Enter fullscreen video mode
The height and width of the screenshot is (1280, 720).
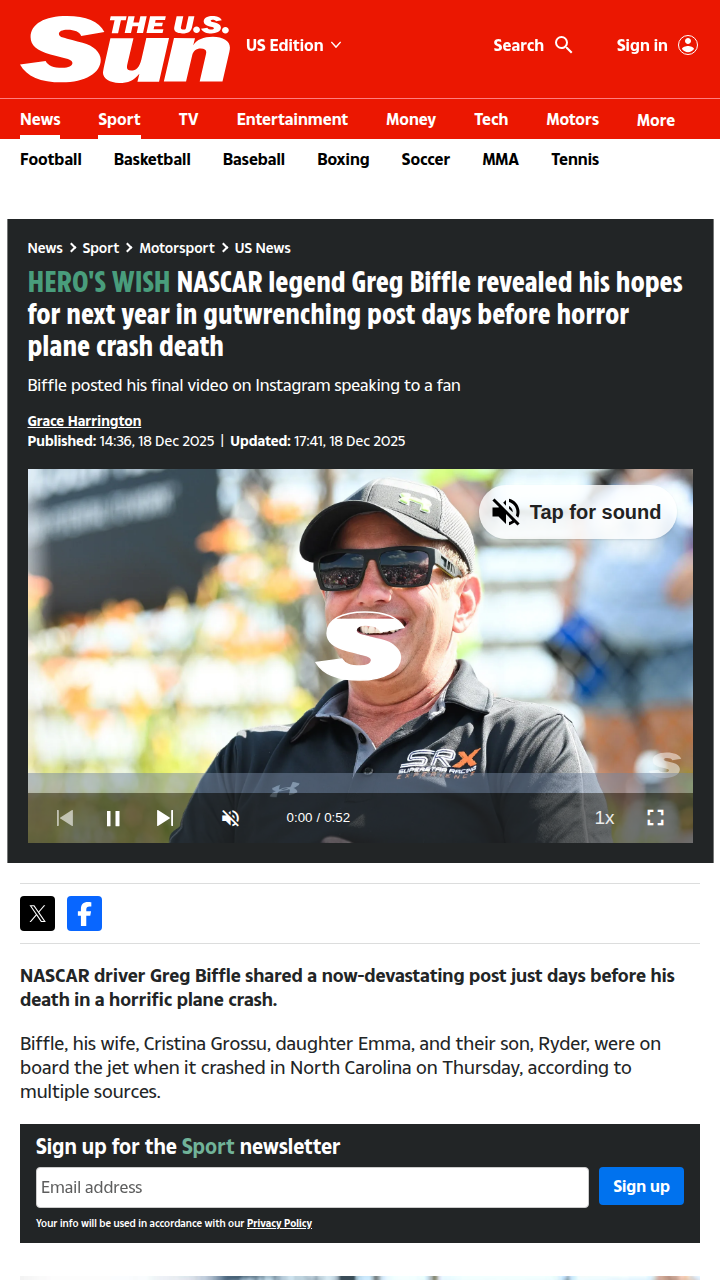(x=655, y=818)
